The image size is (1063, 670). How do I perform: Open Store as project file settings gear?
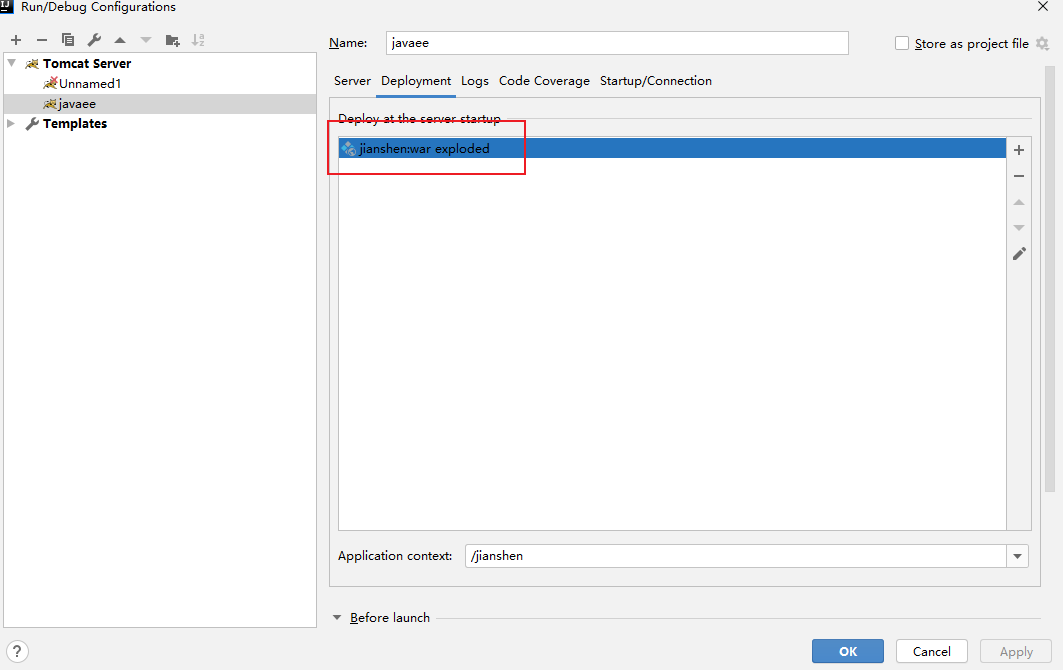point(1043,43)
